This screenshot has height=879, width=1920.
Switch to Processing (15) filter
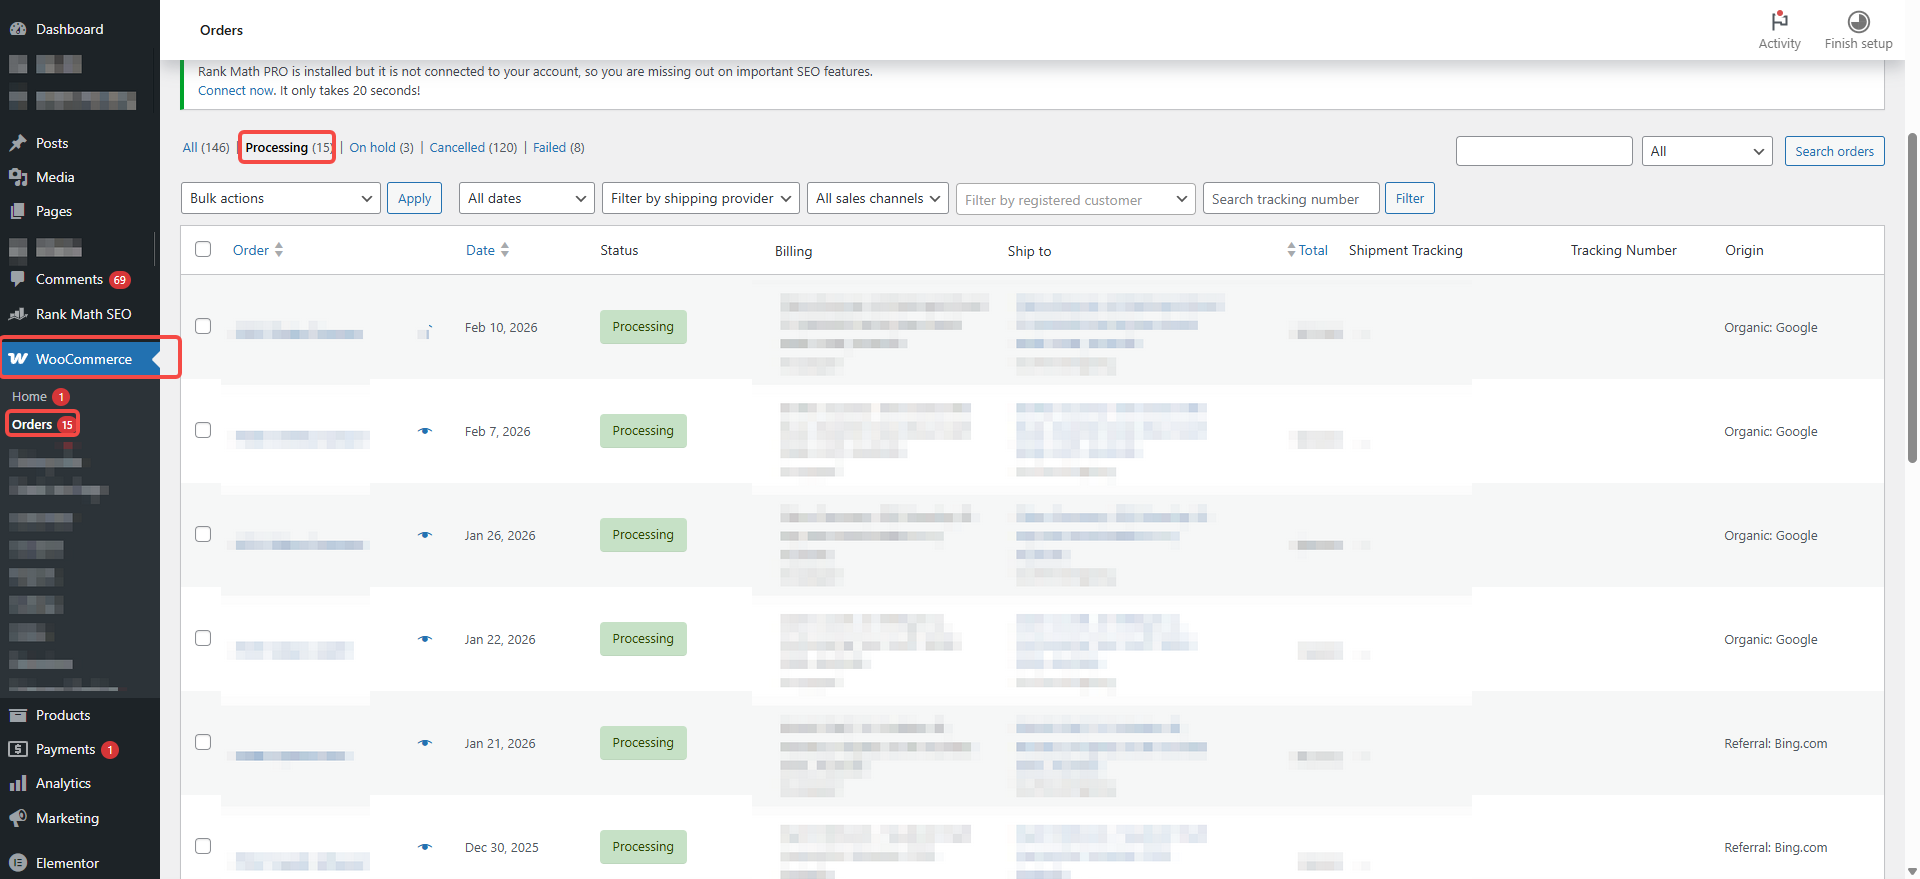pyautogui.click(x=288, y=147)
